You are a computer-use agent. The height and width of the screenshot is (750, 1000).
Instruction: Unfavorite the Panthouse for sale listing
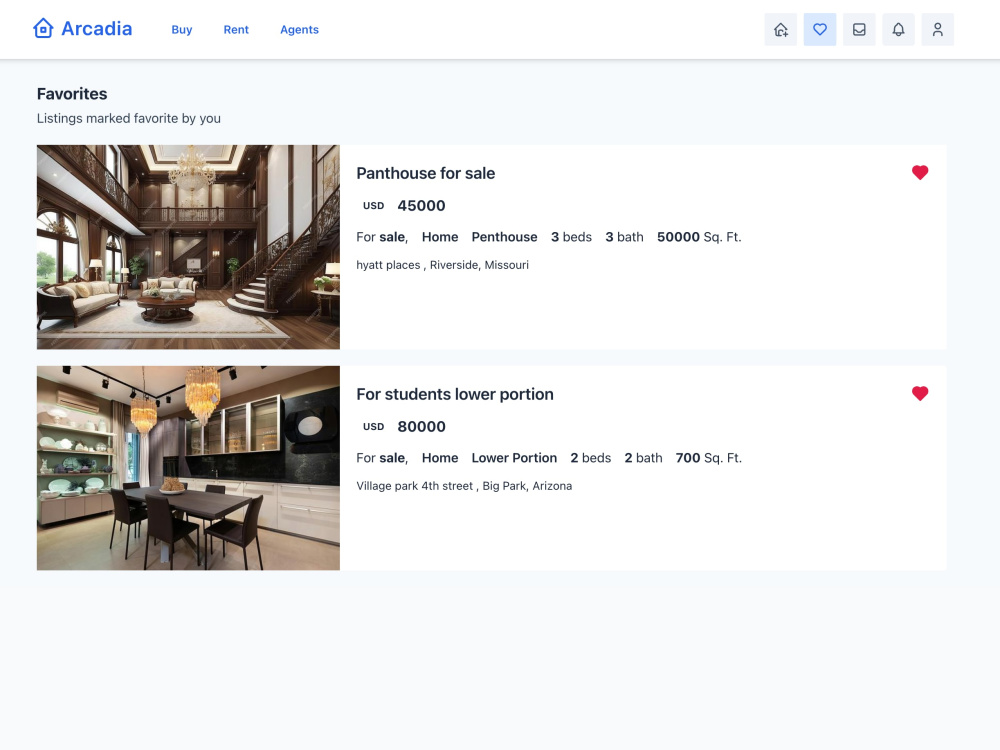920,172
